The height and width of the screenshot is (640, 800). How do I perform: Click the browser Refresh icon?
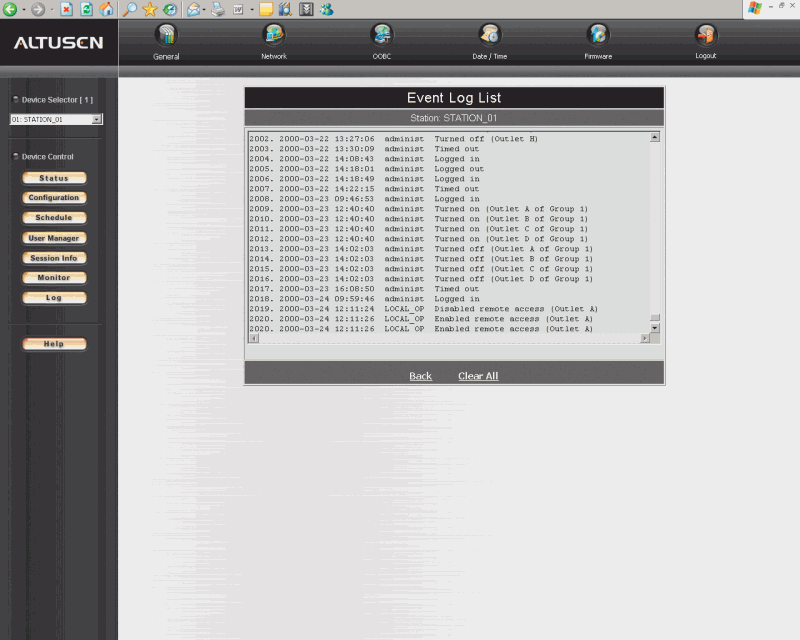click(86, 9)
